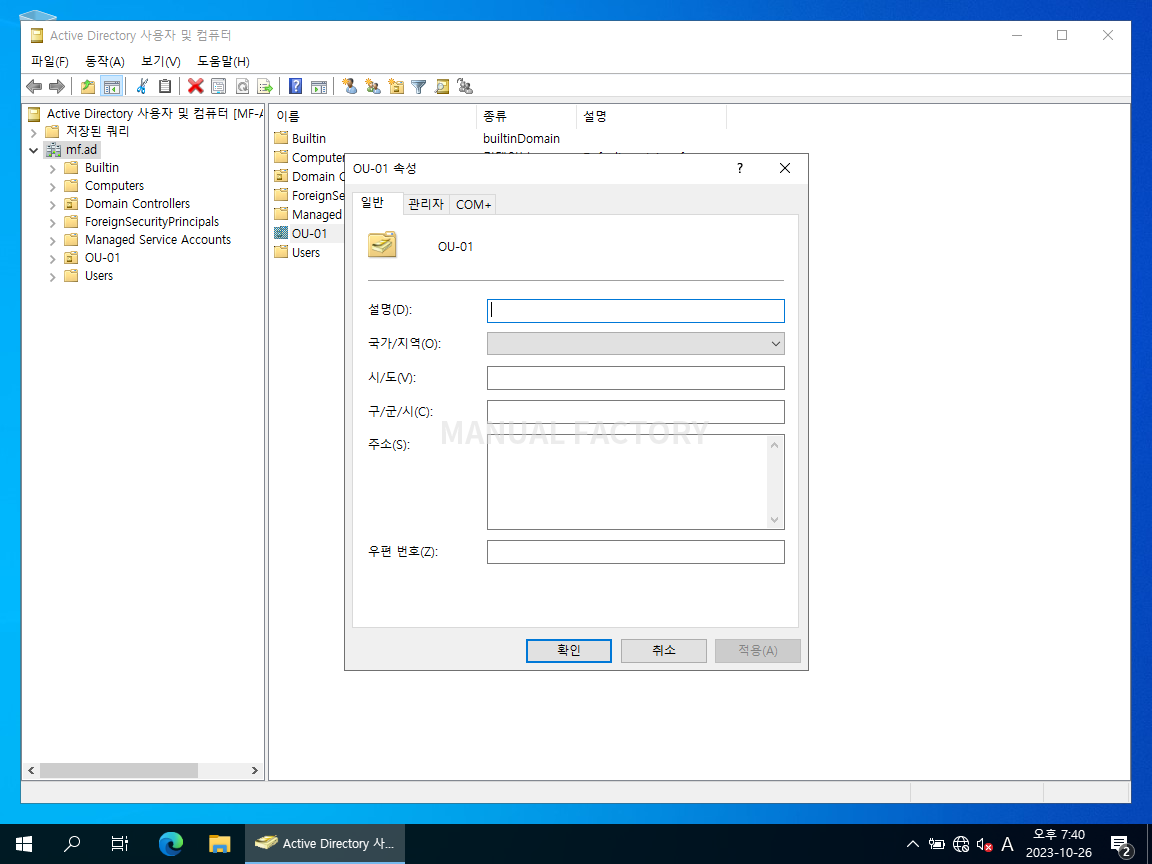Click the Back arrow in the toolbar
This screenshot has width=1152, height=864.
(x=34, y=87)
